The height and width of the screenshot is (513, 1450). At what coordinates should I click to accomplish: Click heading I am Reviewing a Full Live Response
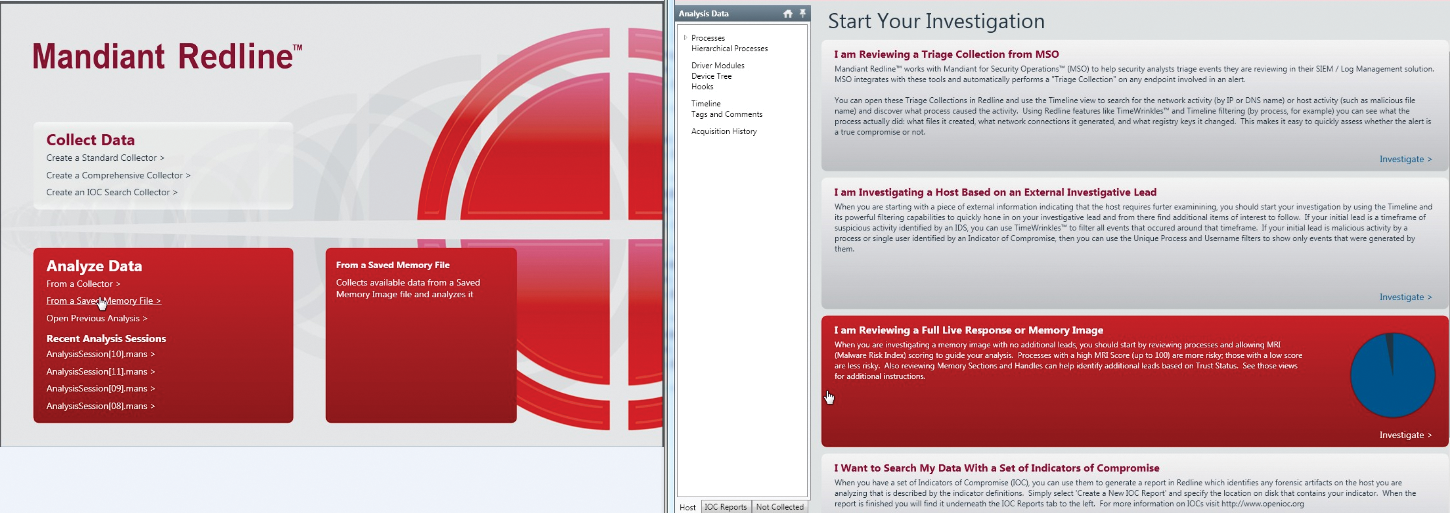[x=968, y=330]
